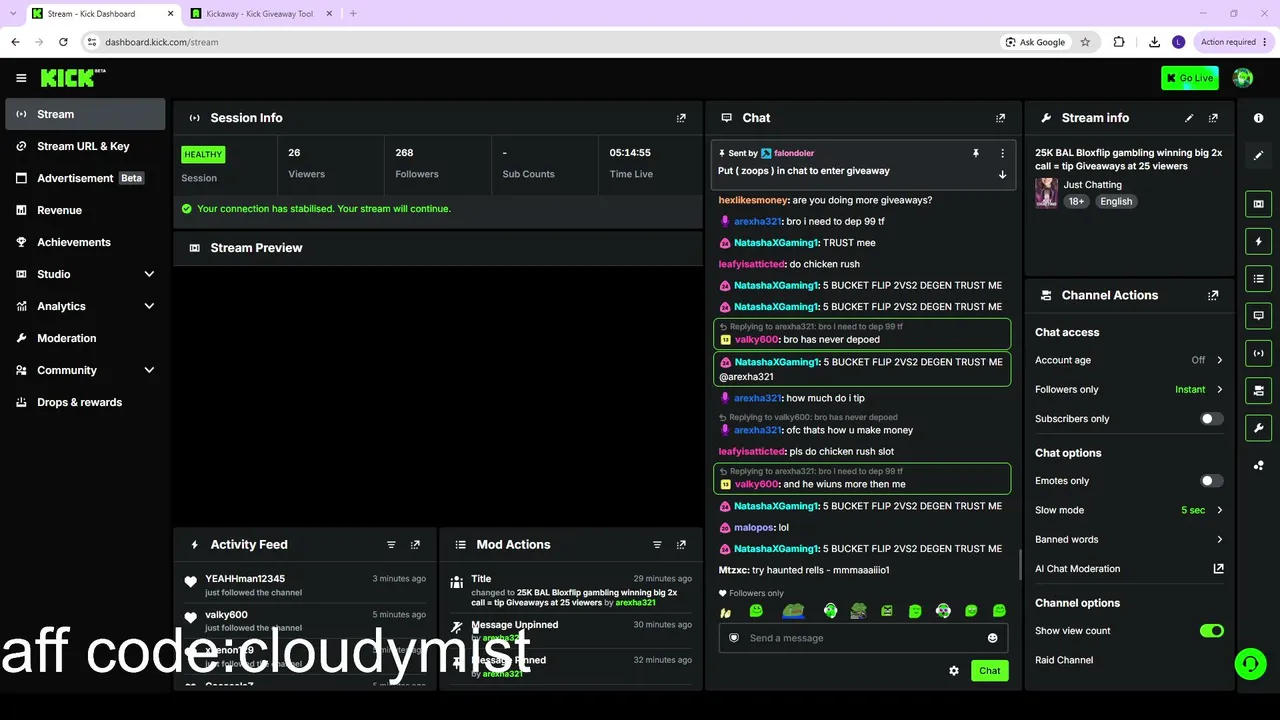Edit stream info with pencil icon

pos(1189,118)
